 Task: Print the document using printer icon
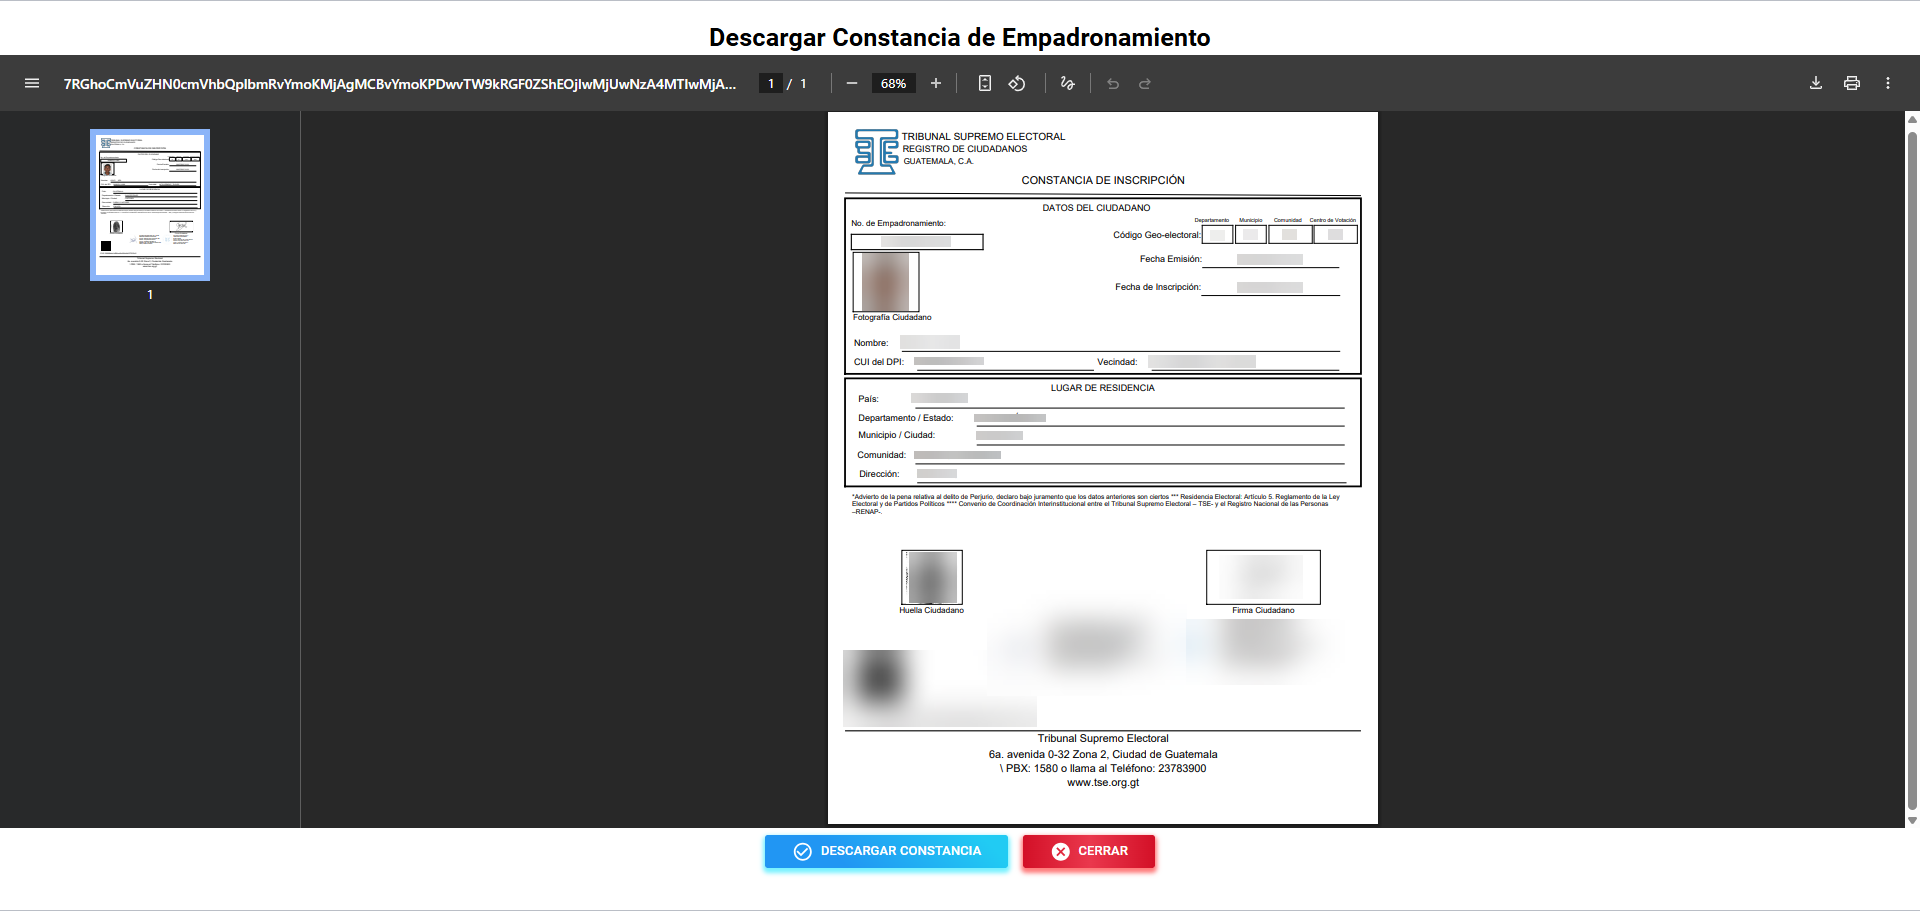(1852, 84)
